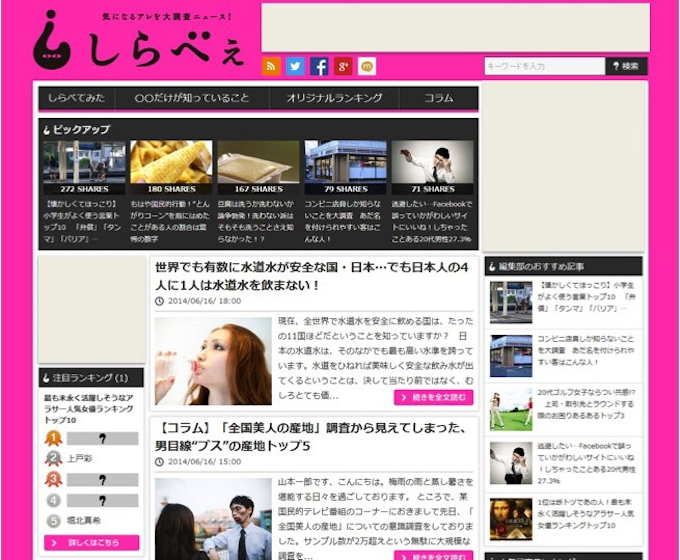Click the Twitter bird icon
Screen dimensions: 680x560
(x=295, y=66)
